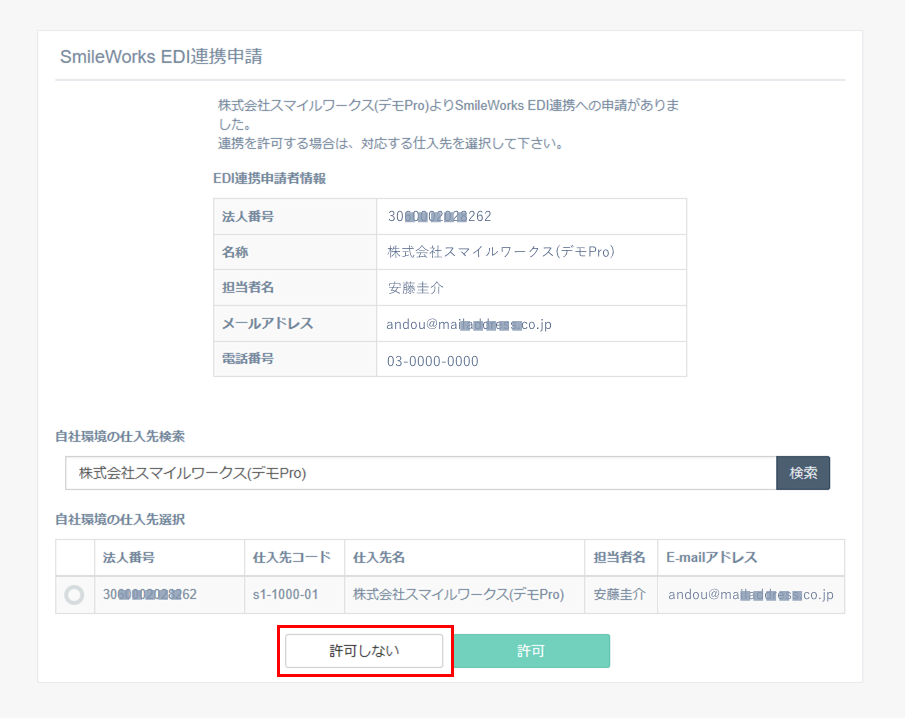Click the company name in the 仕入先名 column
Screen dimensions: 905x718
pyautogui.click(x=459, y=594)
